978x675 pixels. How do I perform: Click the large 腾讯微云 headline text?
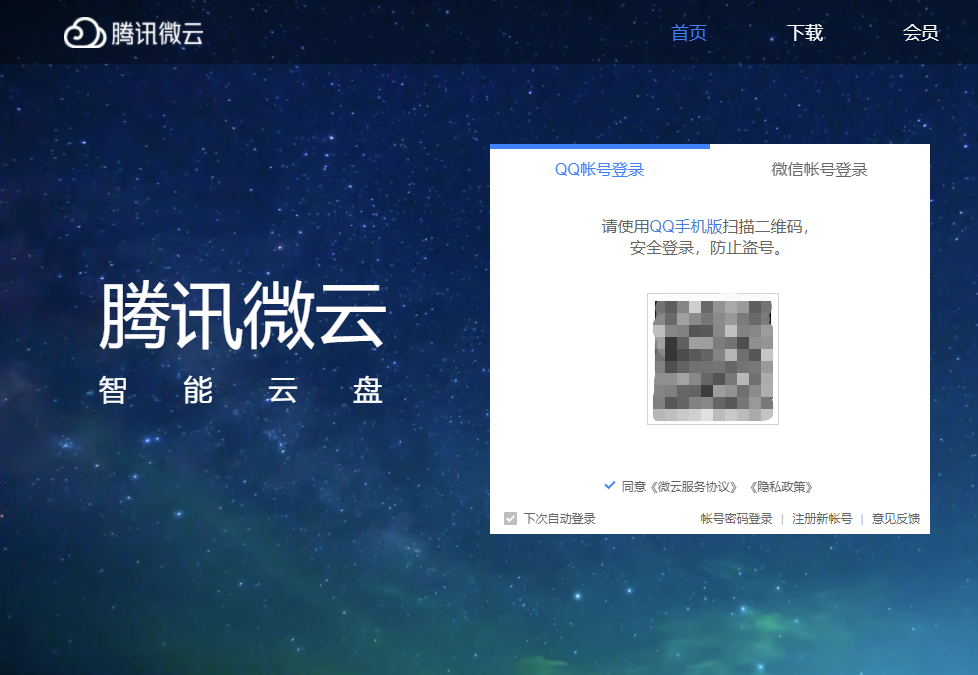point(243,315)
